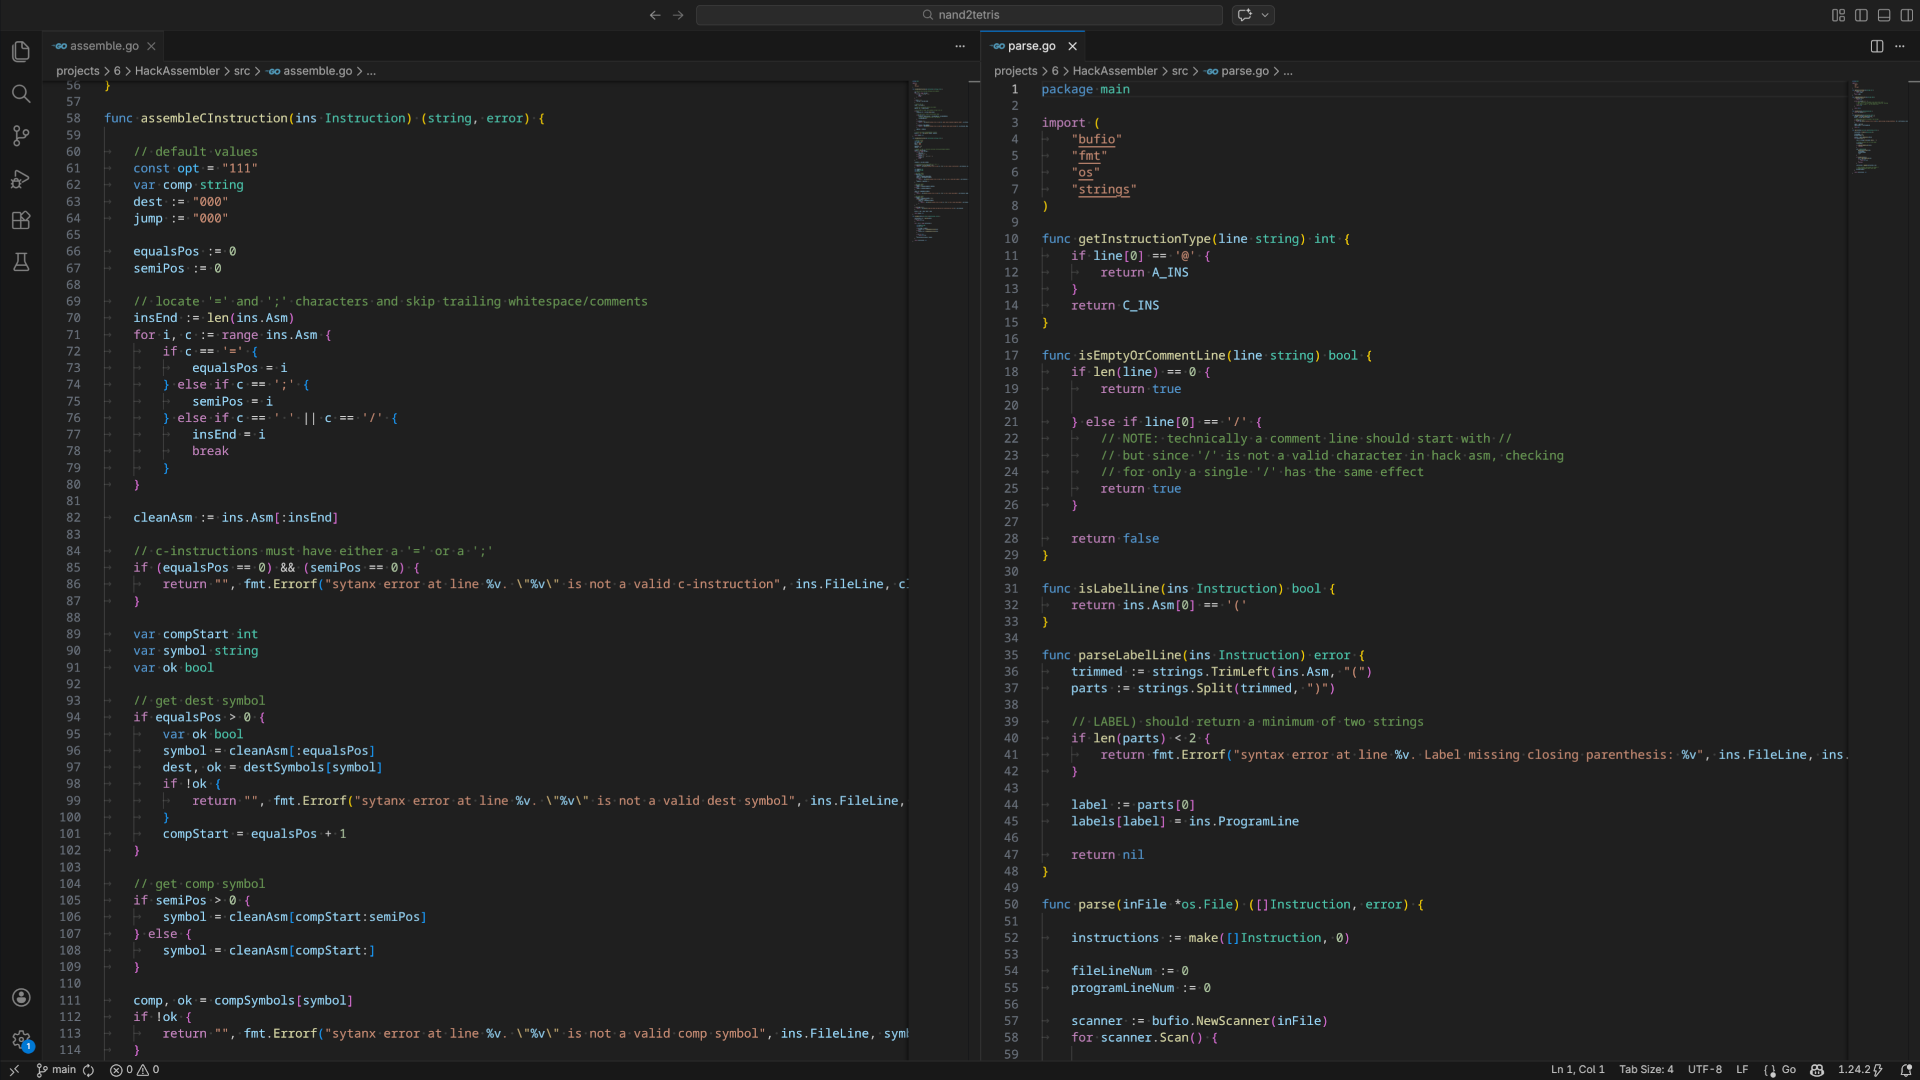Click 'assembleCInstruction' function name

click(x=214, y=118)
